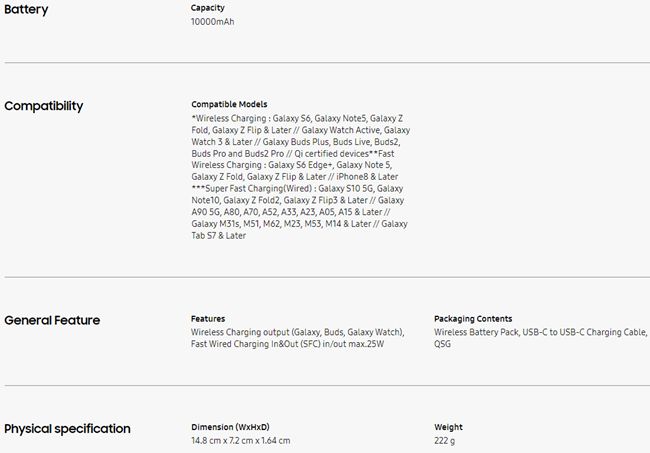Viewport: 650px width, 453px height.
Task: Click the Compatibility section heading
Action: coord(44,106)
